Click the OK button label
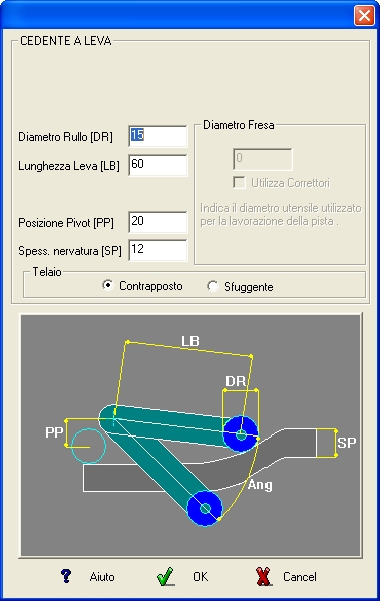Viewport: 380px width, 601px height. tap(201, 576)
